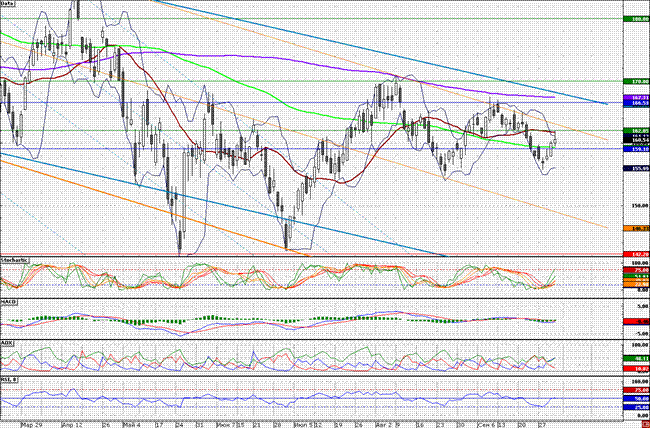Click the Май 4 date label on the time axis
Viewport: 650px width, 428px height.
pos(132,423)
